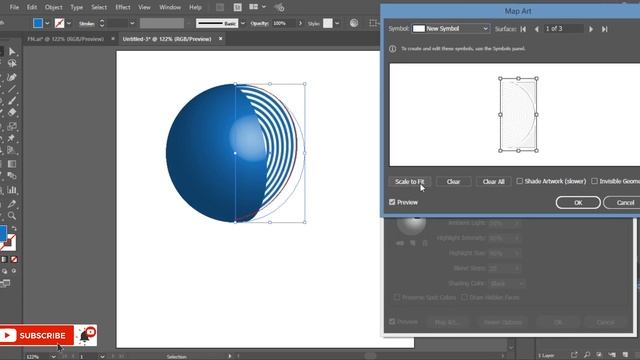Select the Scale transform tool

12,126
